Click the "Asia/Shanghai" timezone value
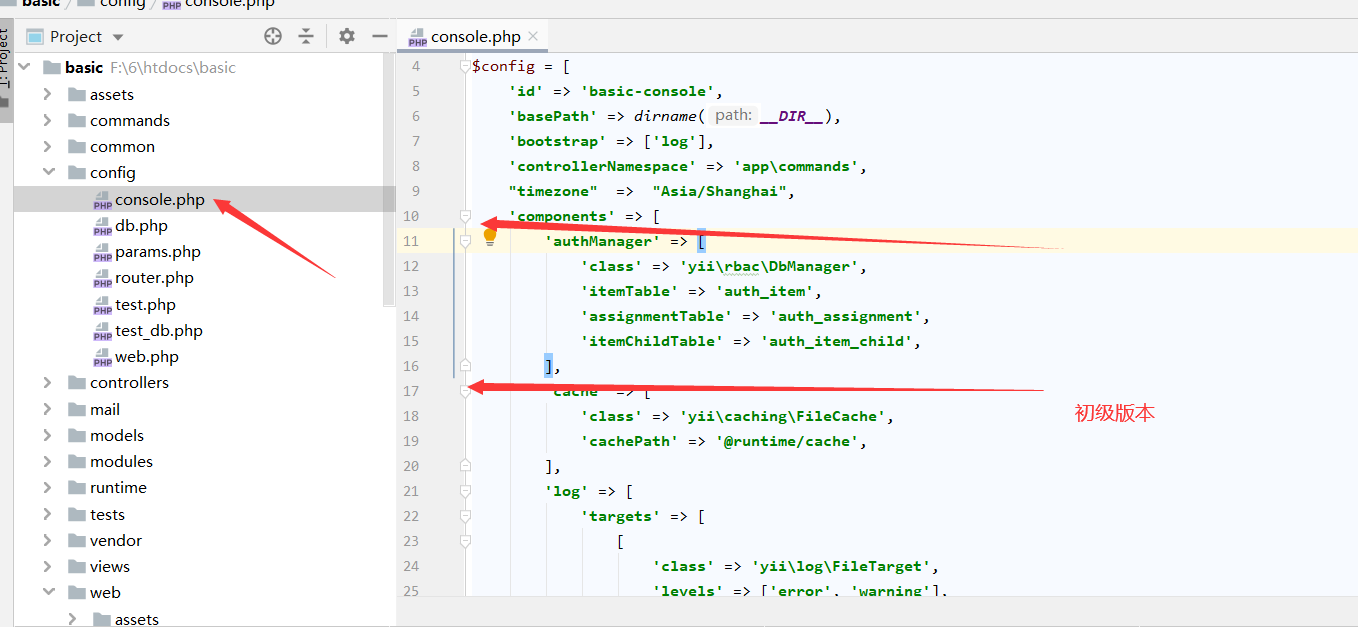This screenshot has width=1358, height=627. [x=722, y=191]
